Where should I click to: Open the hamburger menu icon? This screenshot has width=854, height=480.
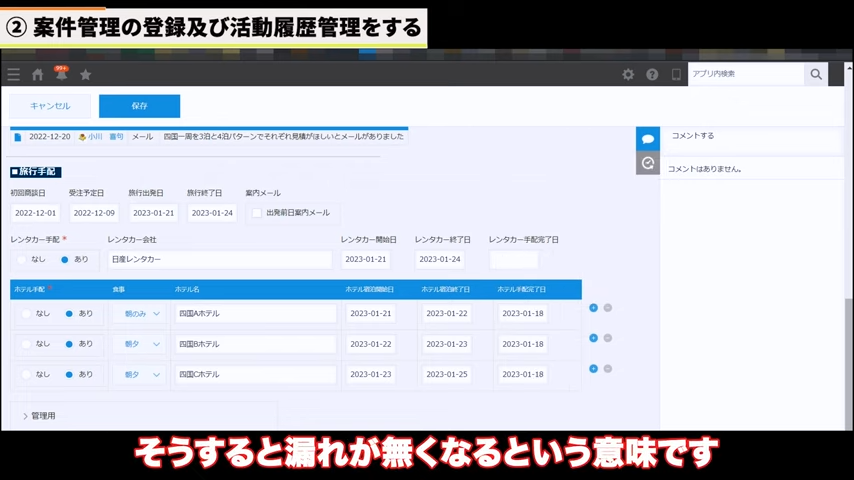14,75
